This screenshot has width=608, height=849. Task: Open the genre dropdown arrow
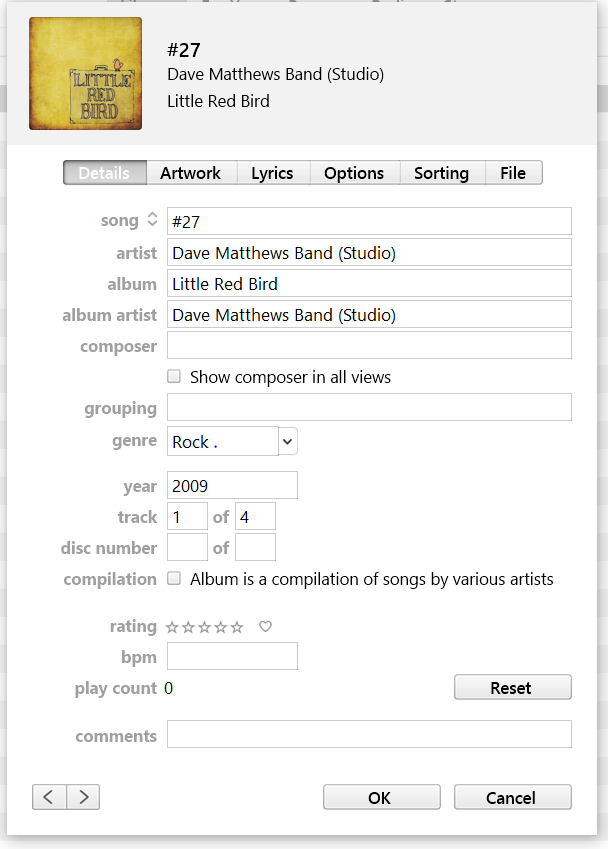click(x=288, y=441)
